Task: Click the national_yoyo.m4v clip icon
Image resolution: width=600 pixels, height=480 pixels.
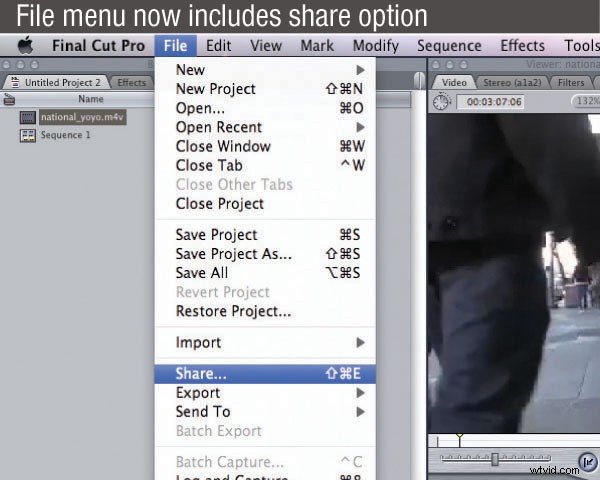Action: (x=28, y=117)
